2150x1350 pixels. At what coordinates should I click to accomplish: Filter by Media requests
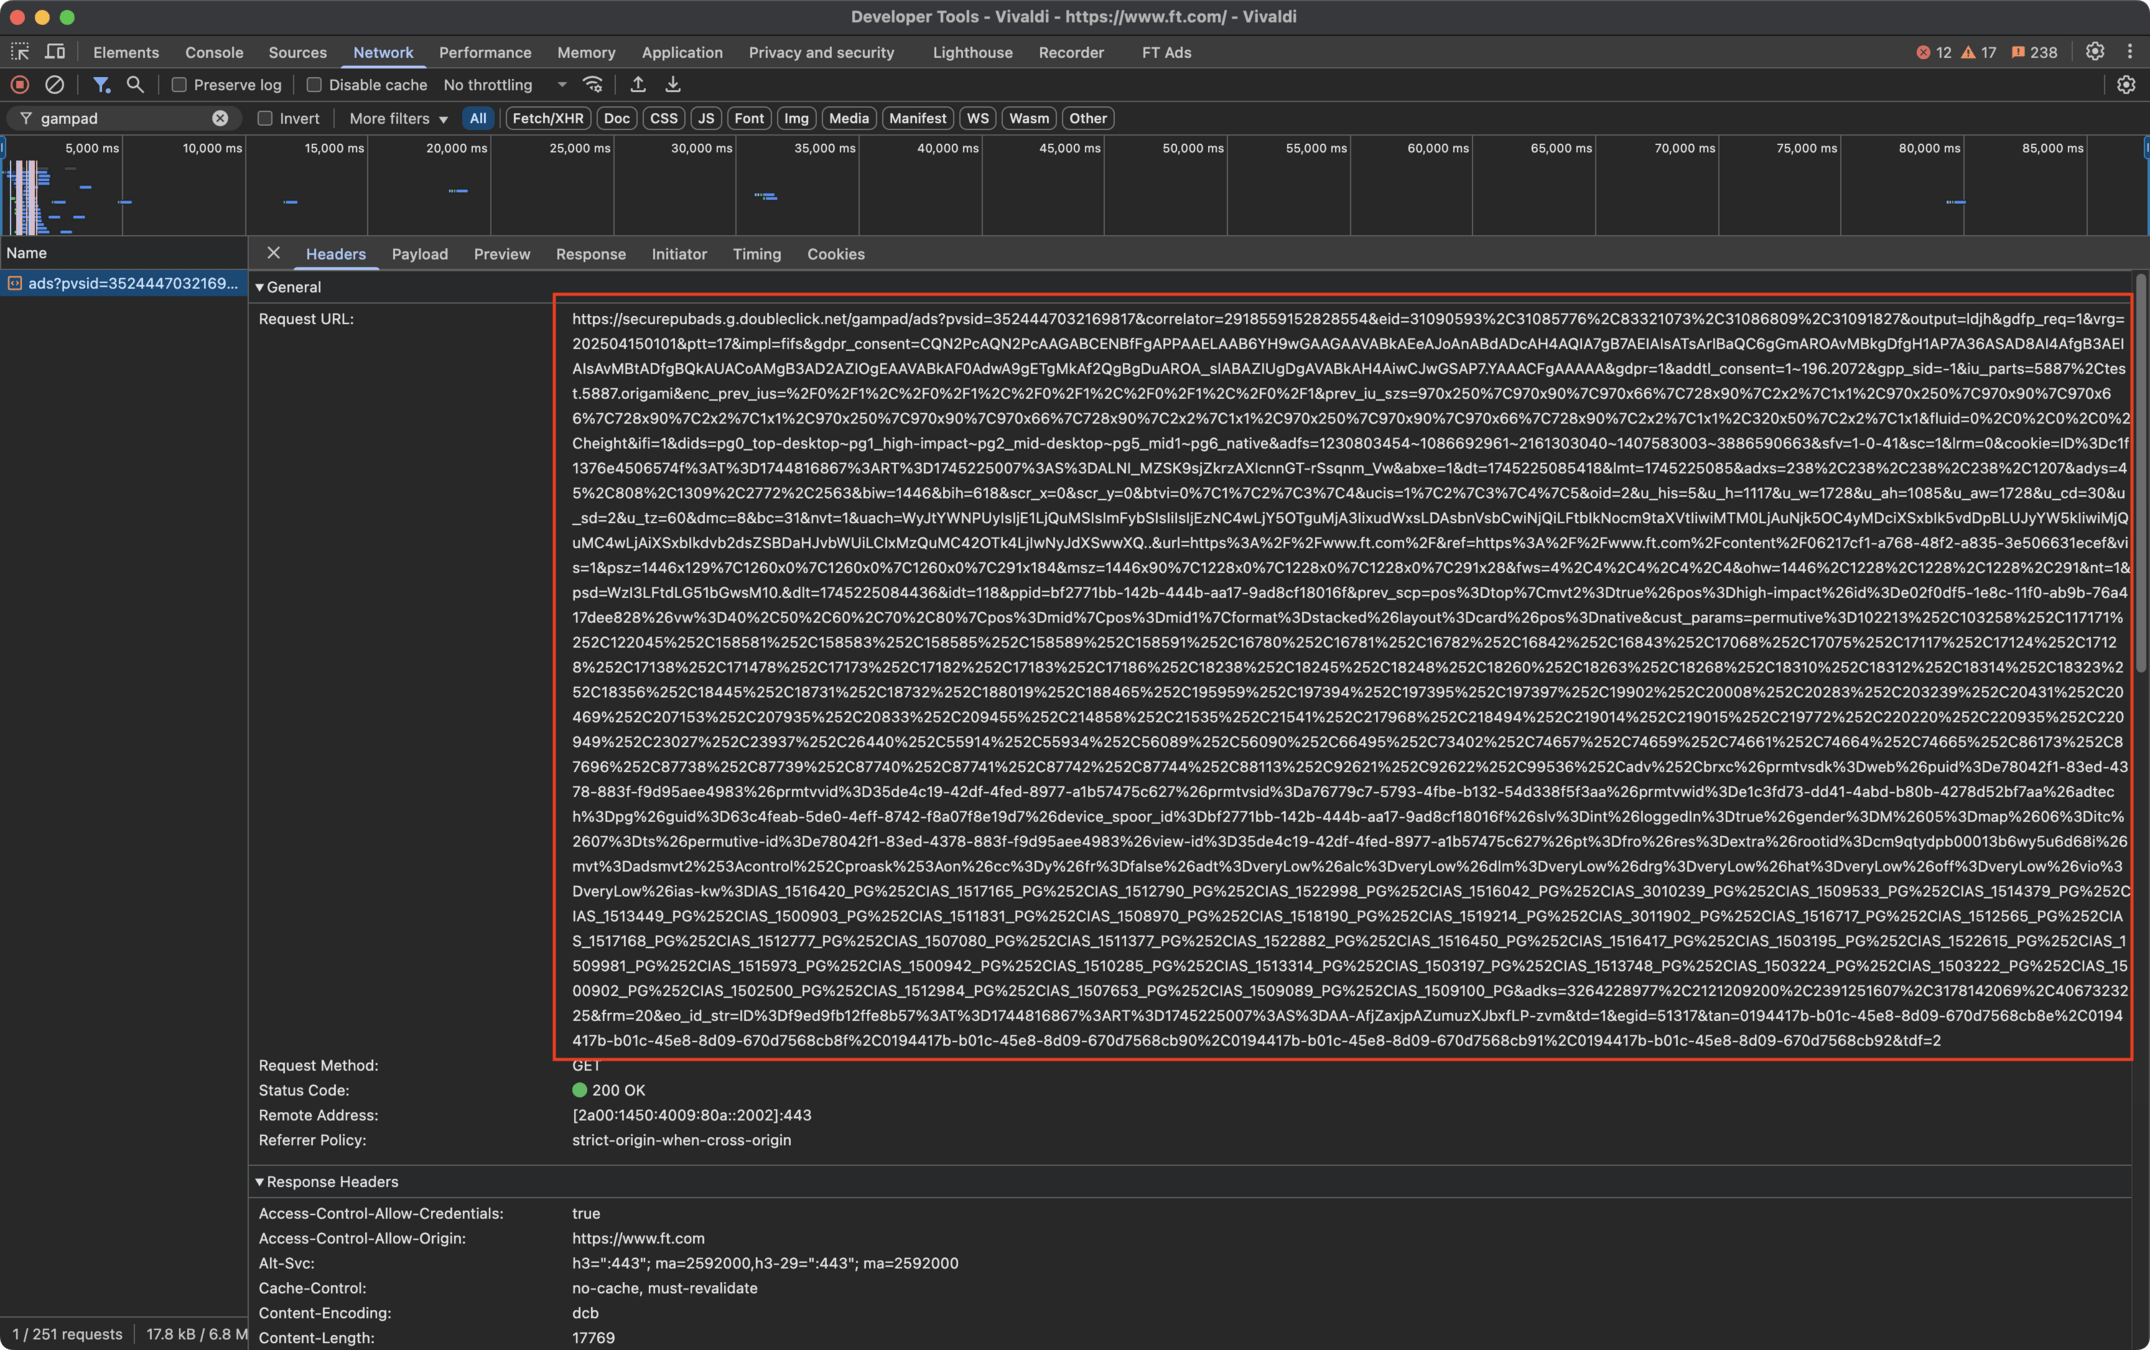coord(849,118)
